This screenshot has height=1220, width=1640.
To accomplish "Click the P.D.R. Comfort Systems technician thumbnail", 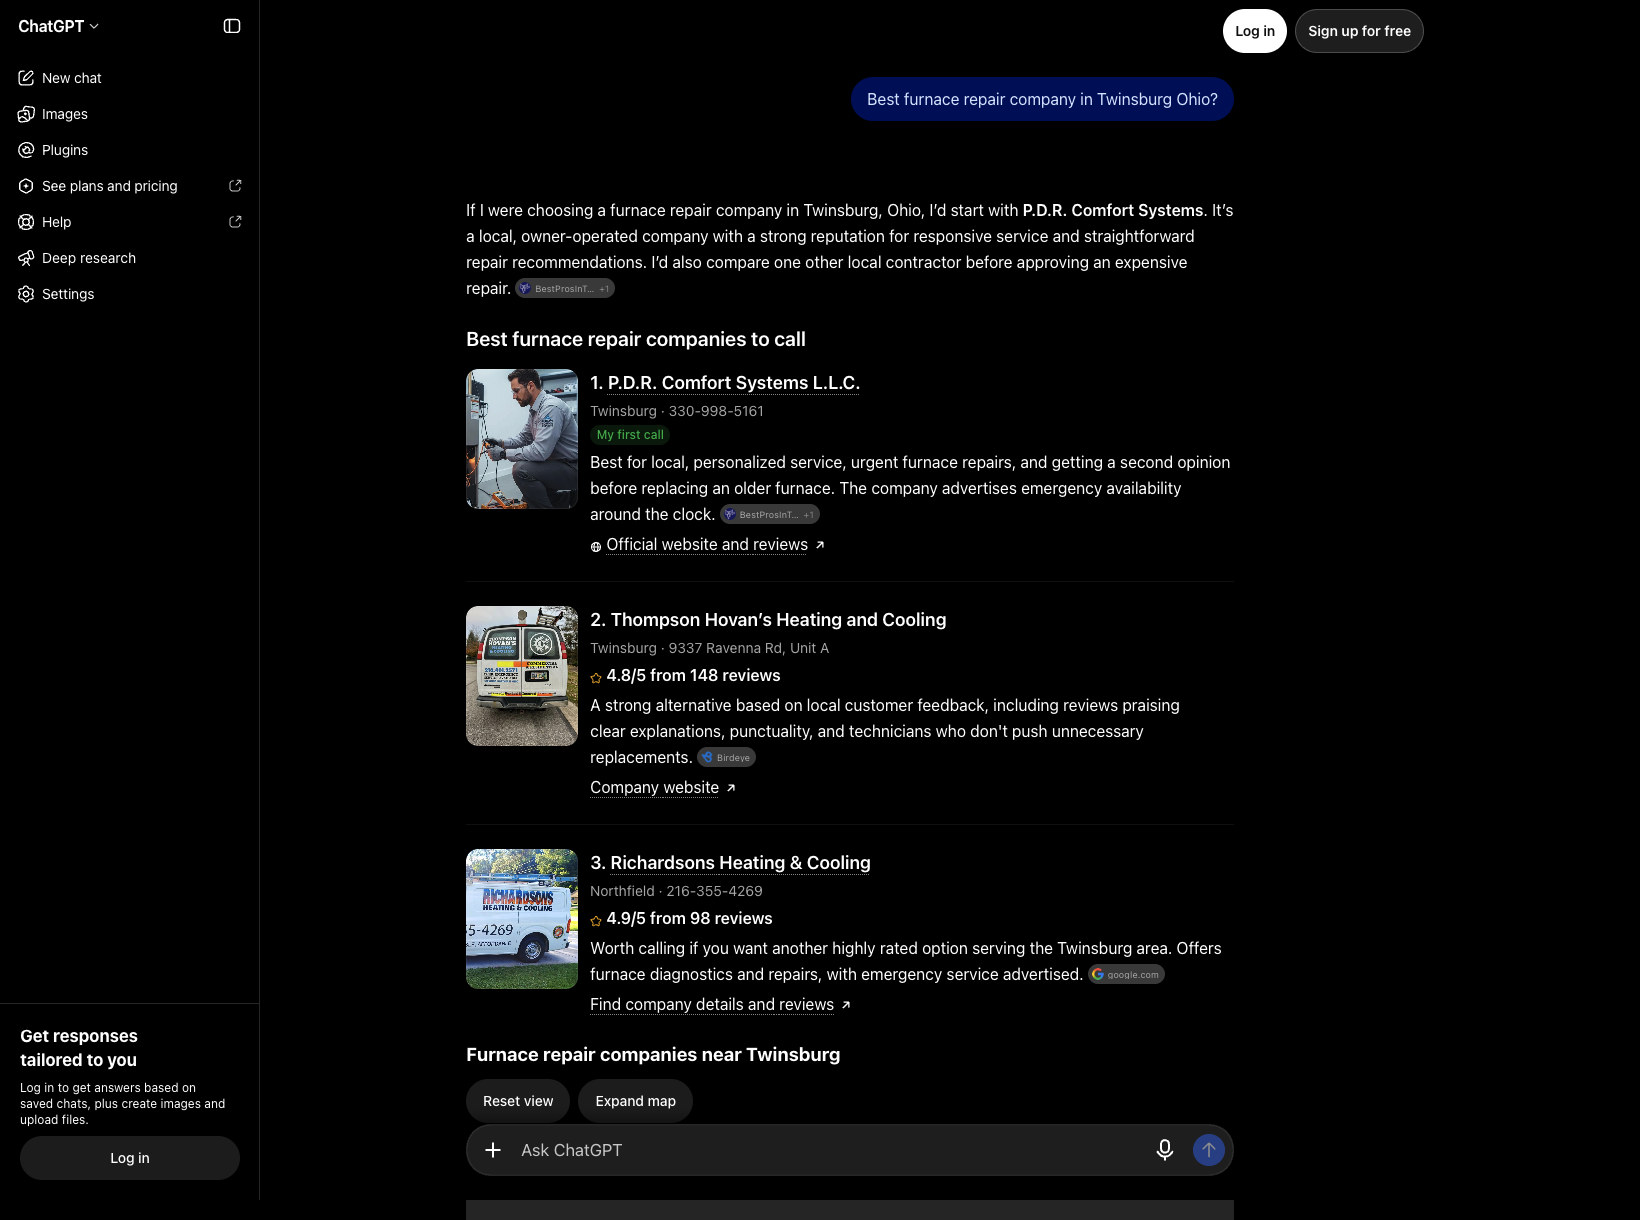I will [522, 439].
